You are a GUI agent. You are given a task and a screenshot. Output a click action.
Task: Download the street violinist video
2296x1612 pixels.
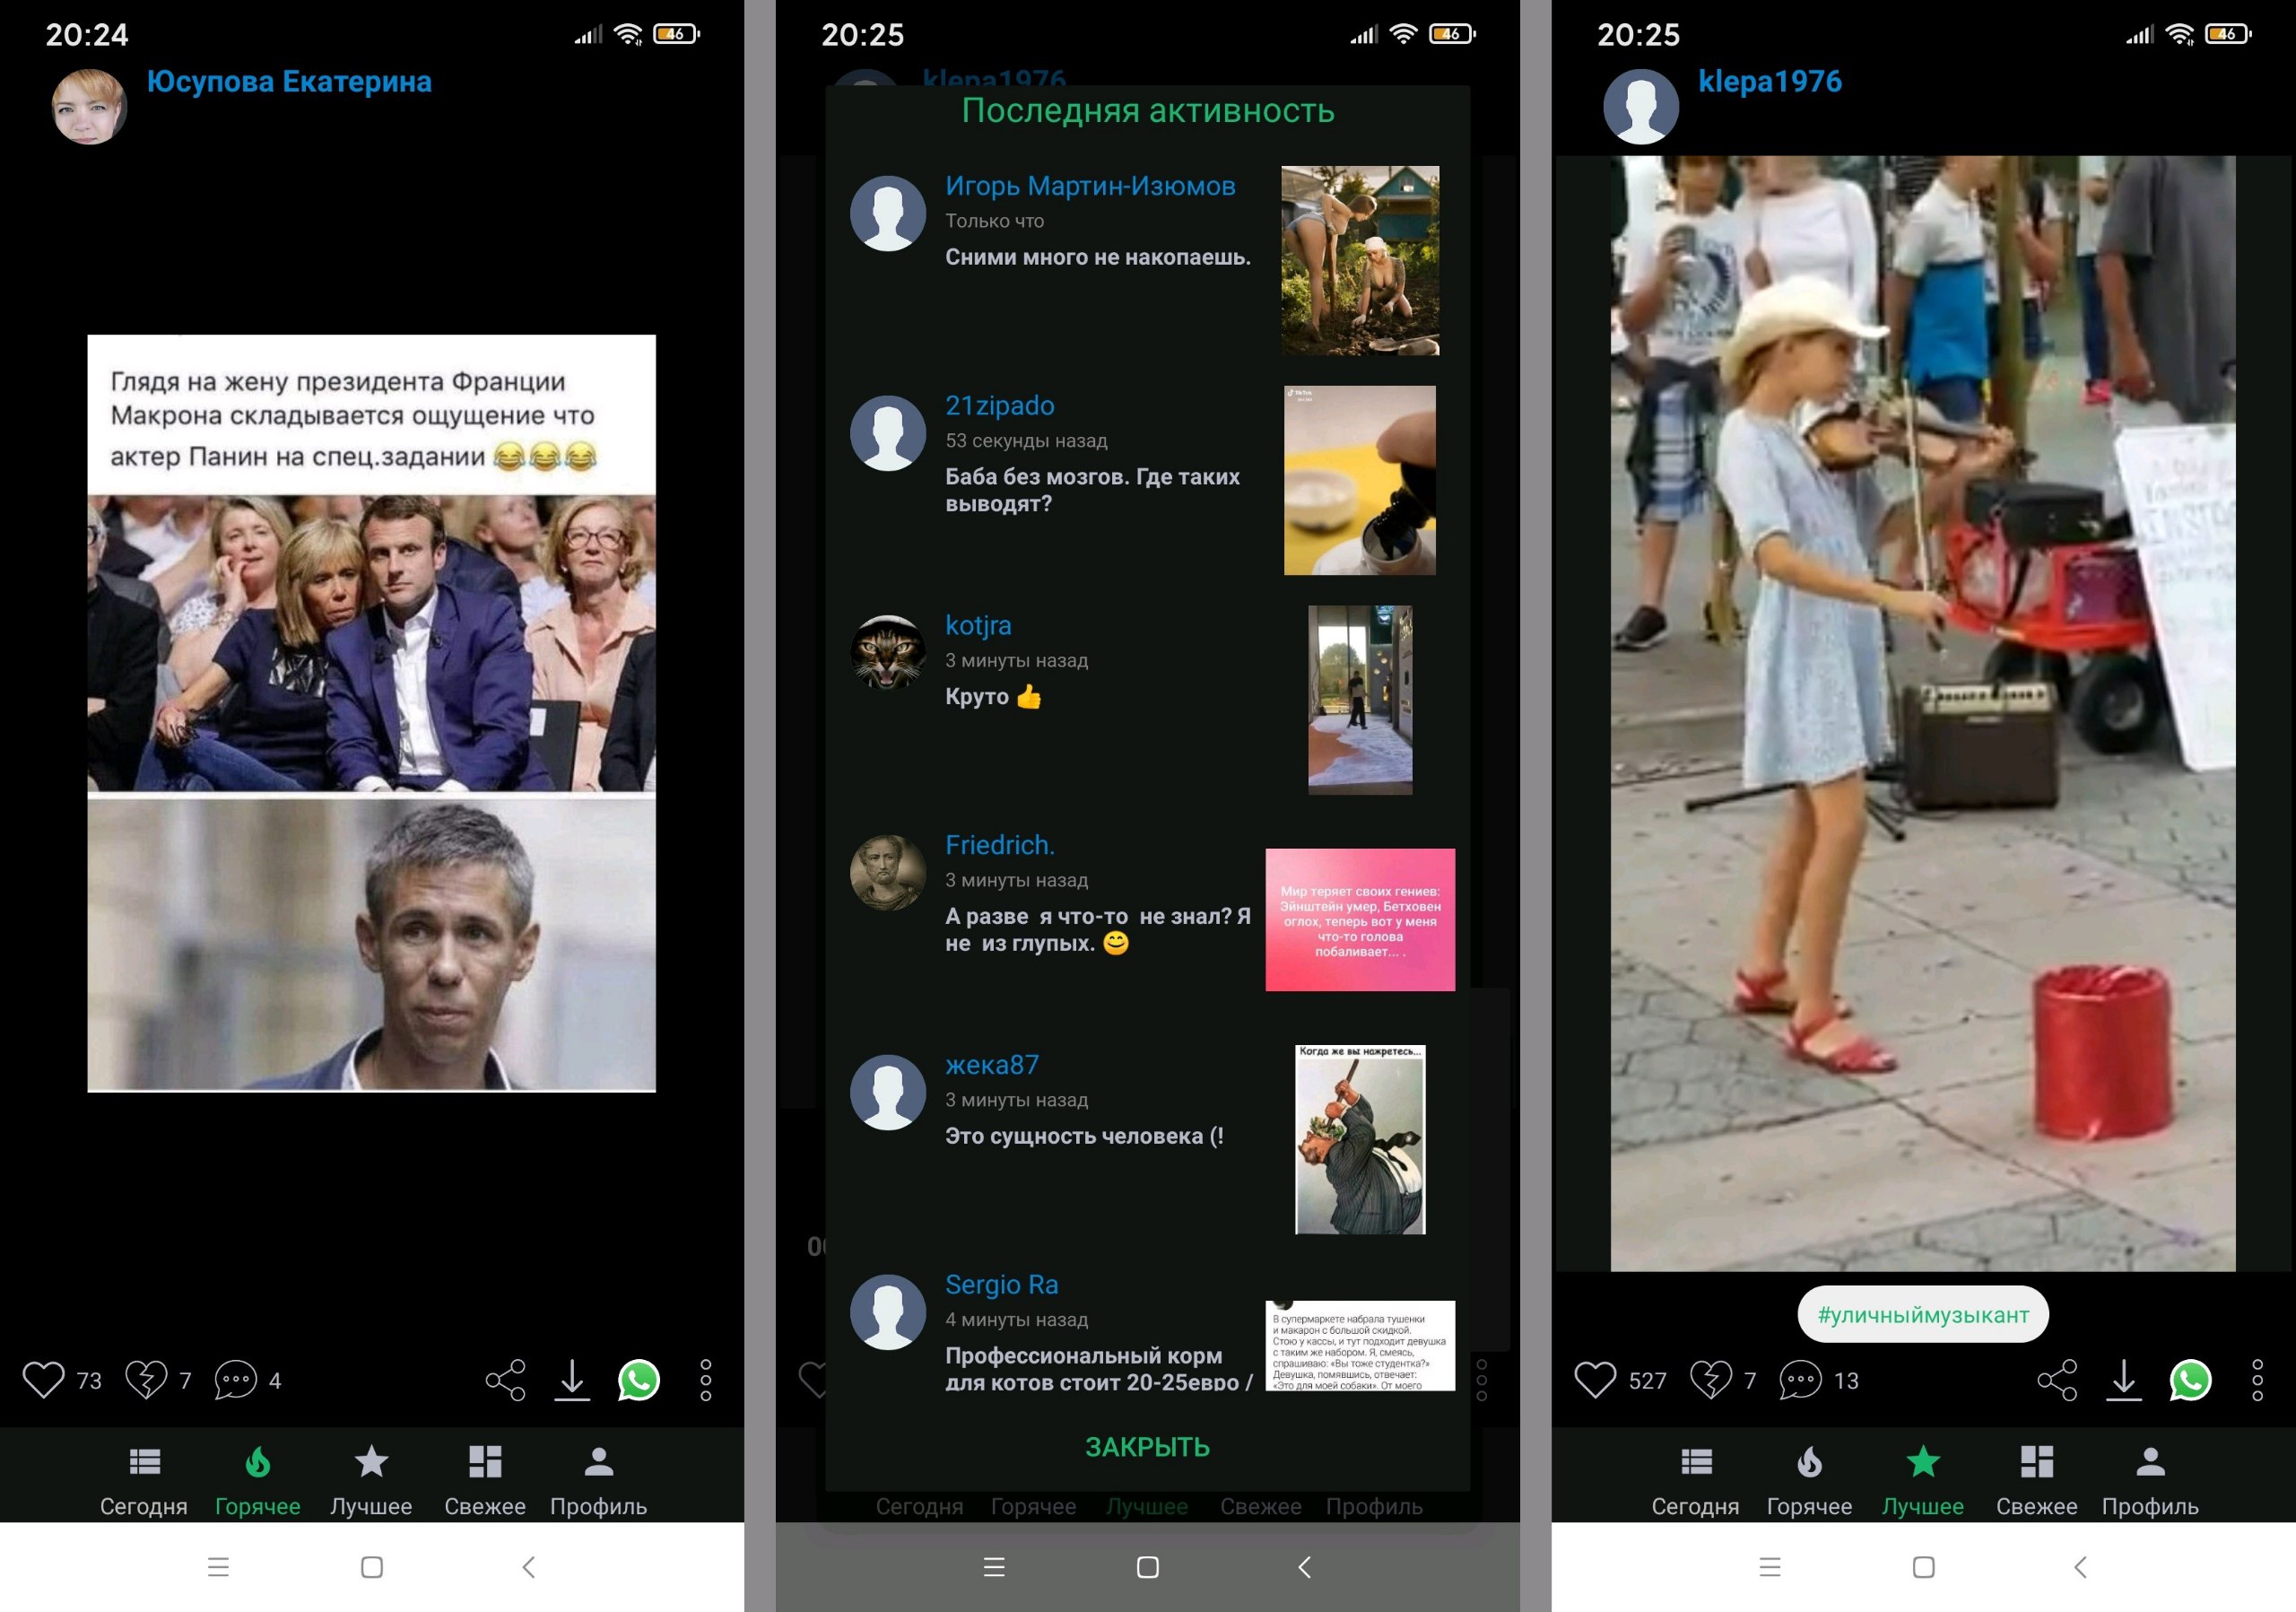pos(2123,1380)
